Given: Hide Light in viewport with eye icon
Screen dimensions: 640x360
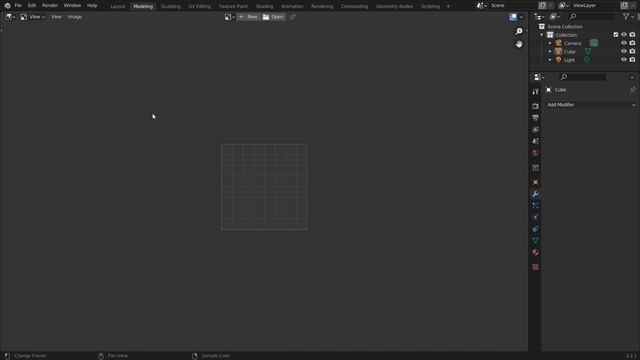Looking at the screenshot, I should click(x=624, y=60).
